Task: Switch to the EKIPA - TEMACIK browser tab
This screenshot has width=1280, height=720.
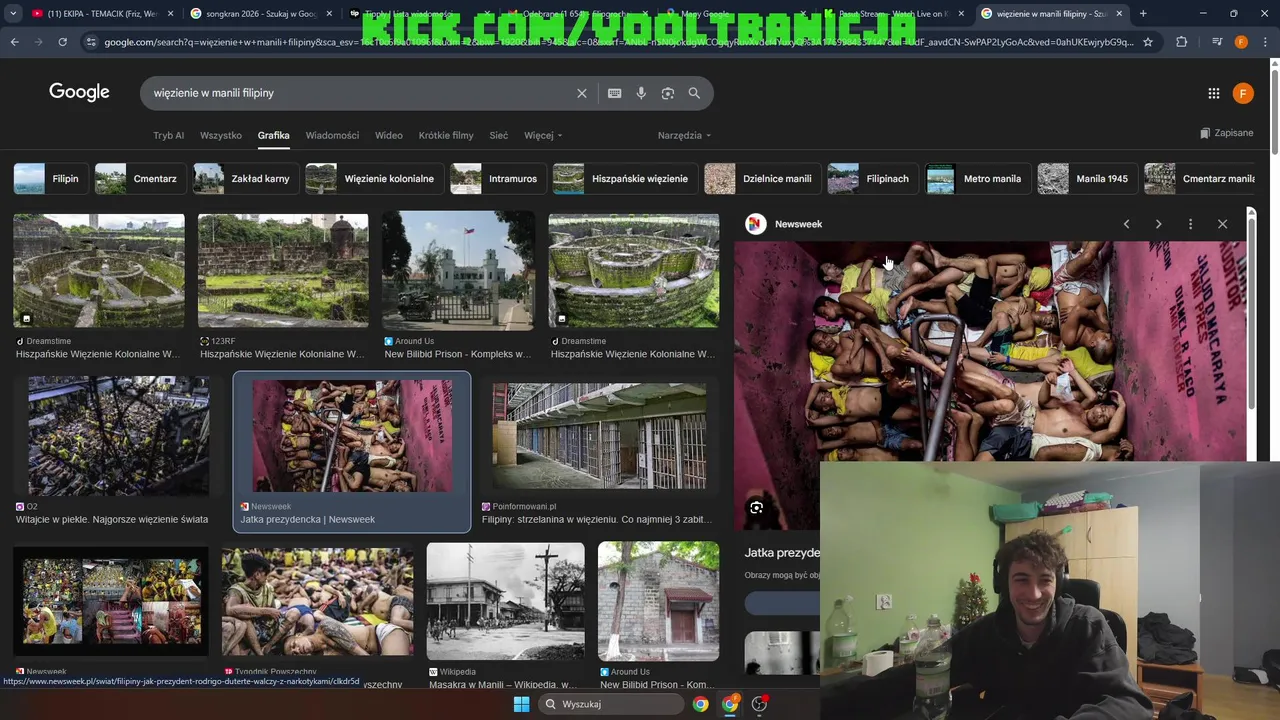Action: tap(103, 14)
